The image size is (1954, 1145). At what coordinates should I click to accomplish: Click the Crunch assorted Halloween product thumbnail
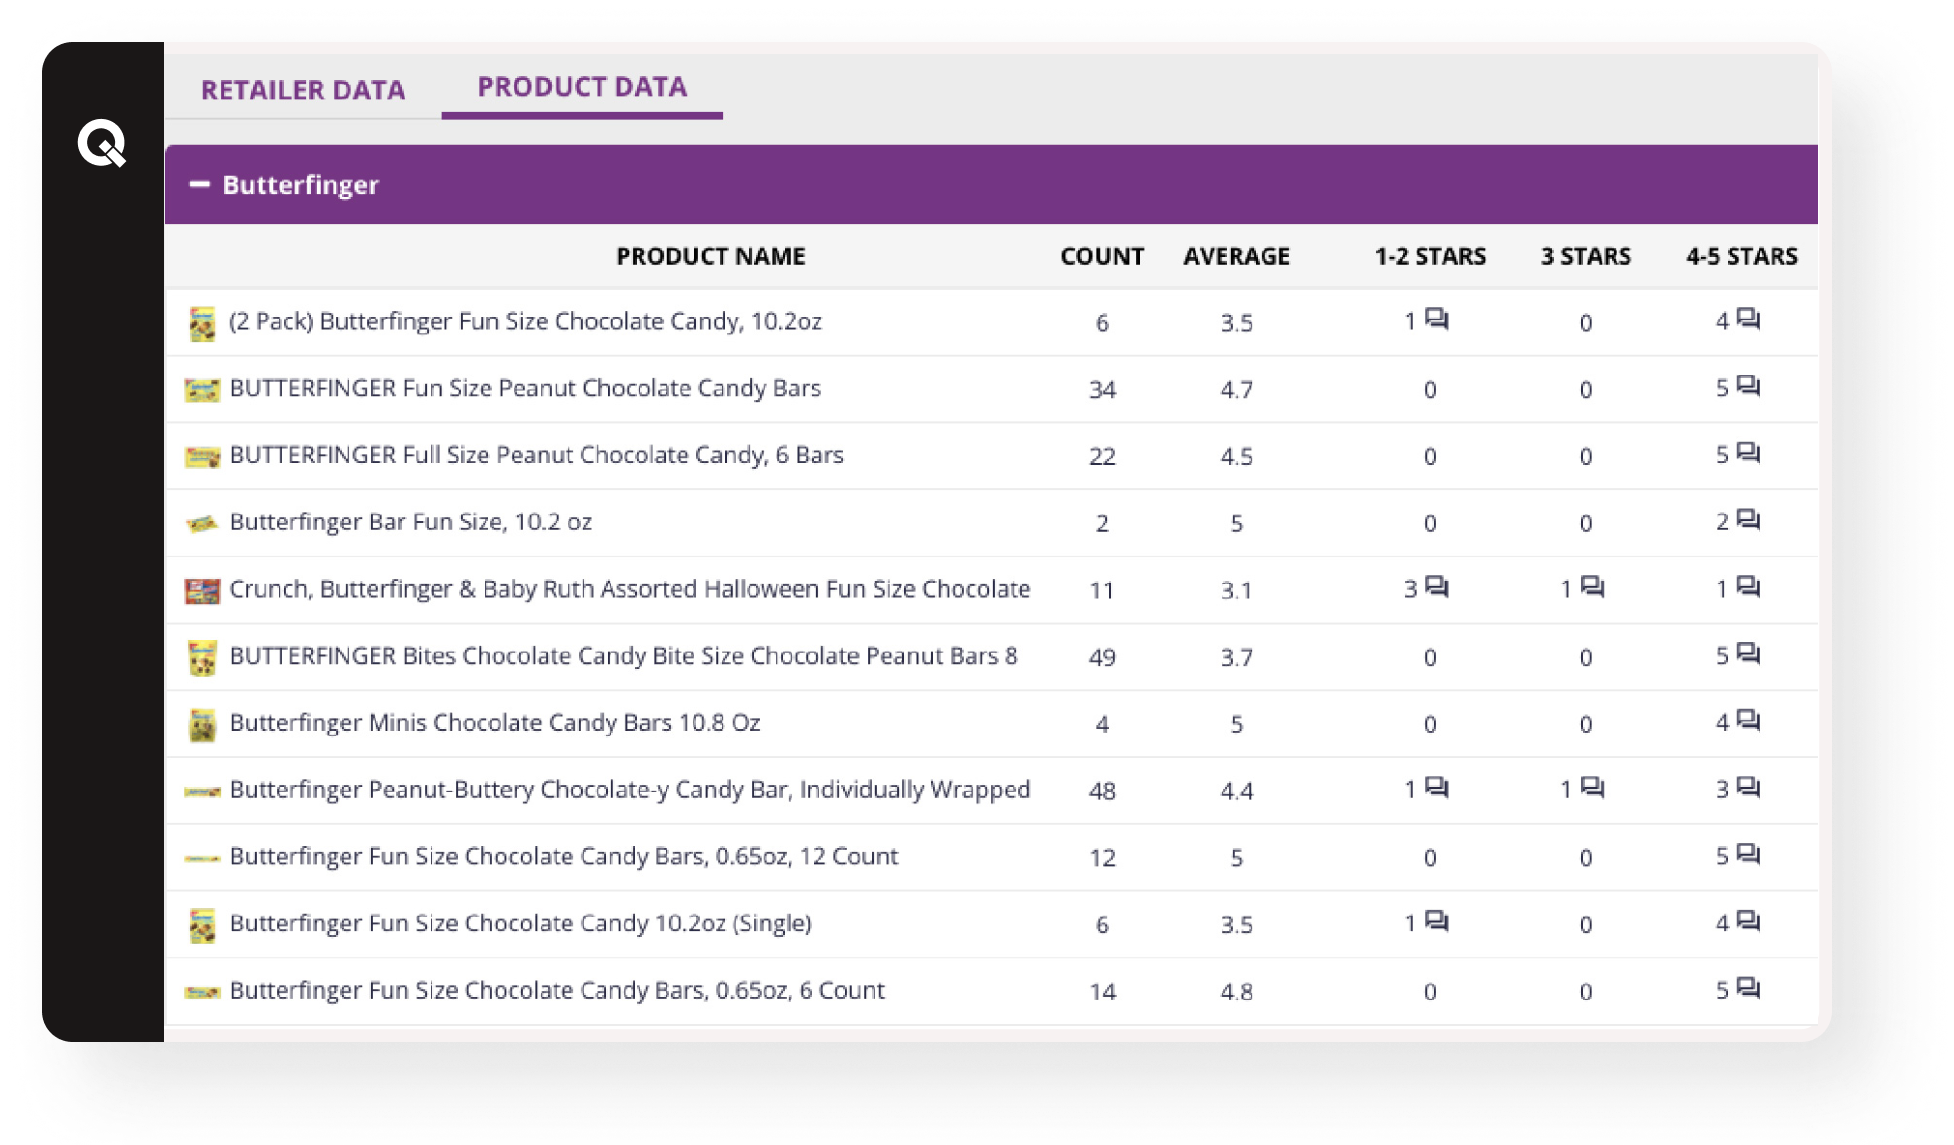[202, 591]
